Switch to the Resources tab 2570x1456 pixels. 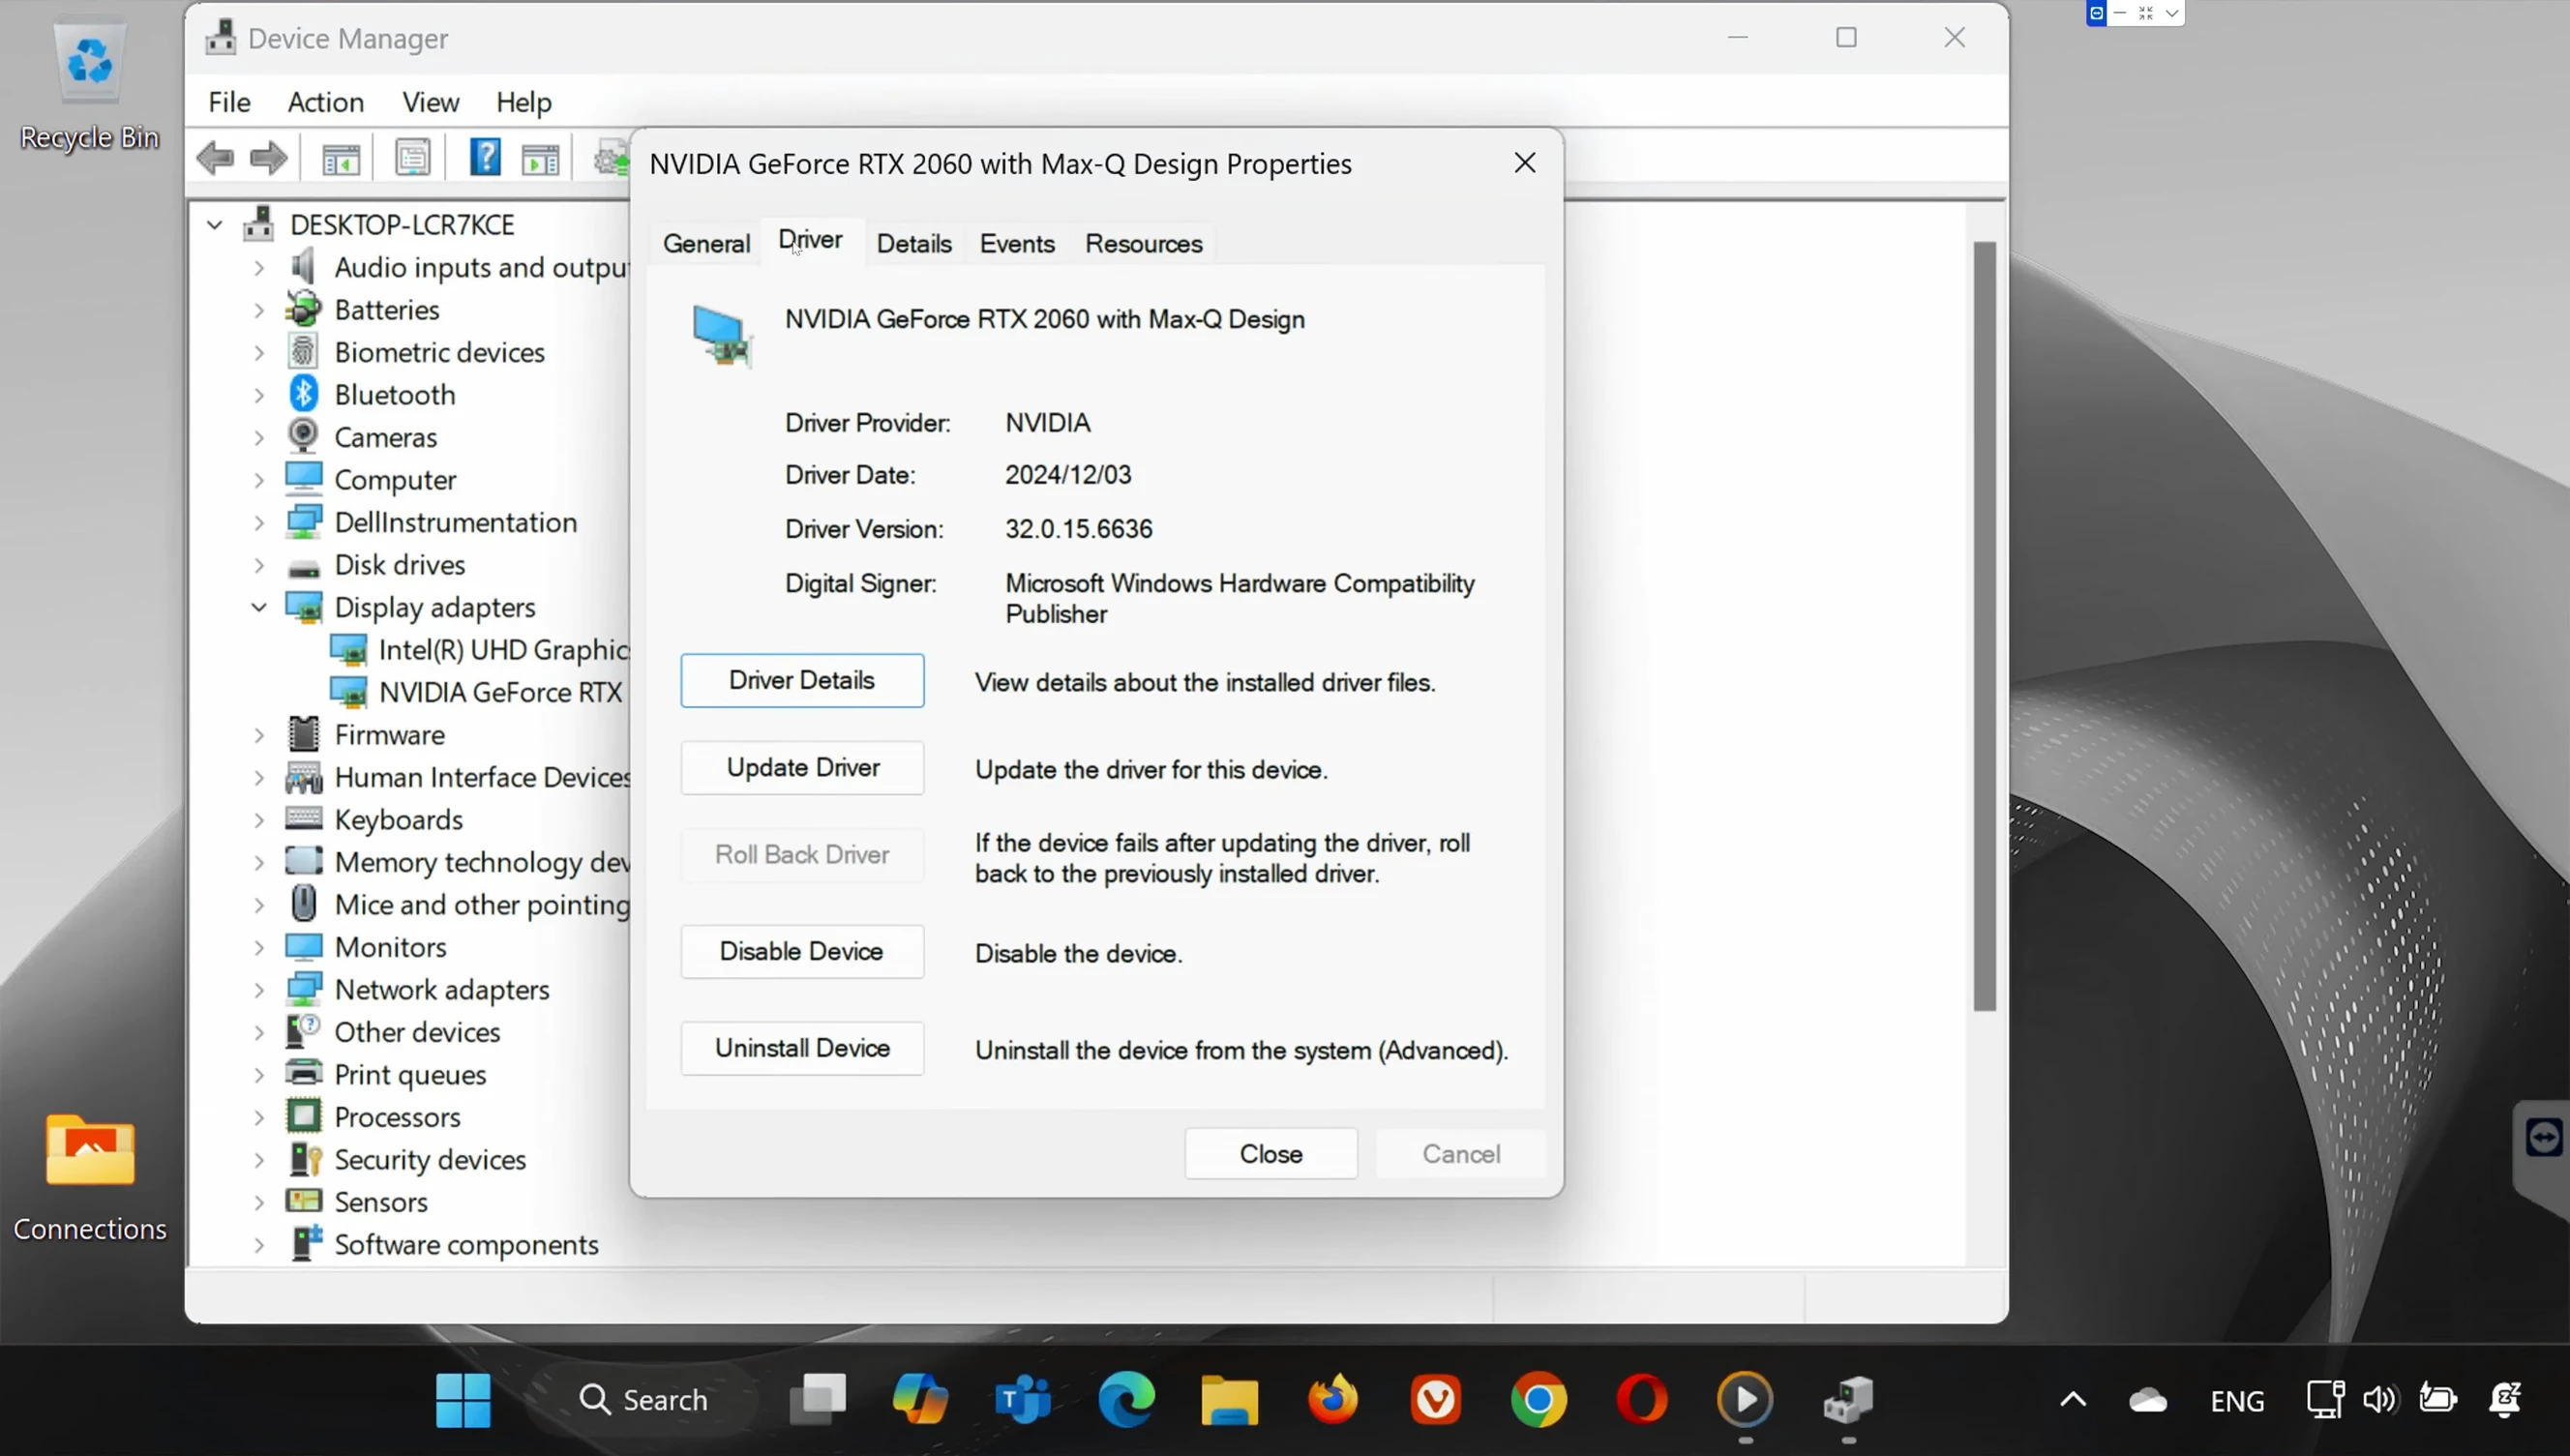[1144, 243]
